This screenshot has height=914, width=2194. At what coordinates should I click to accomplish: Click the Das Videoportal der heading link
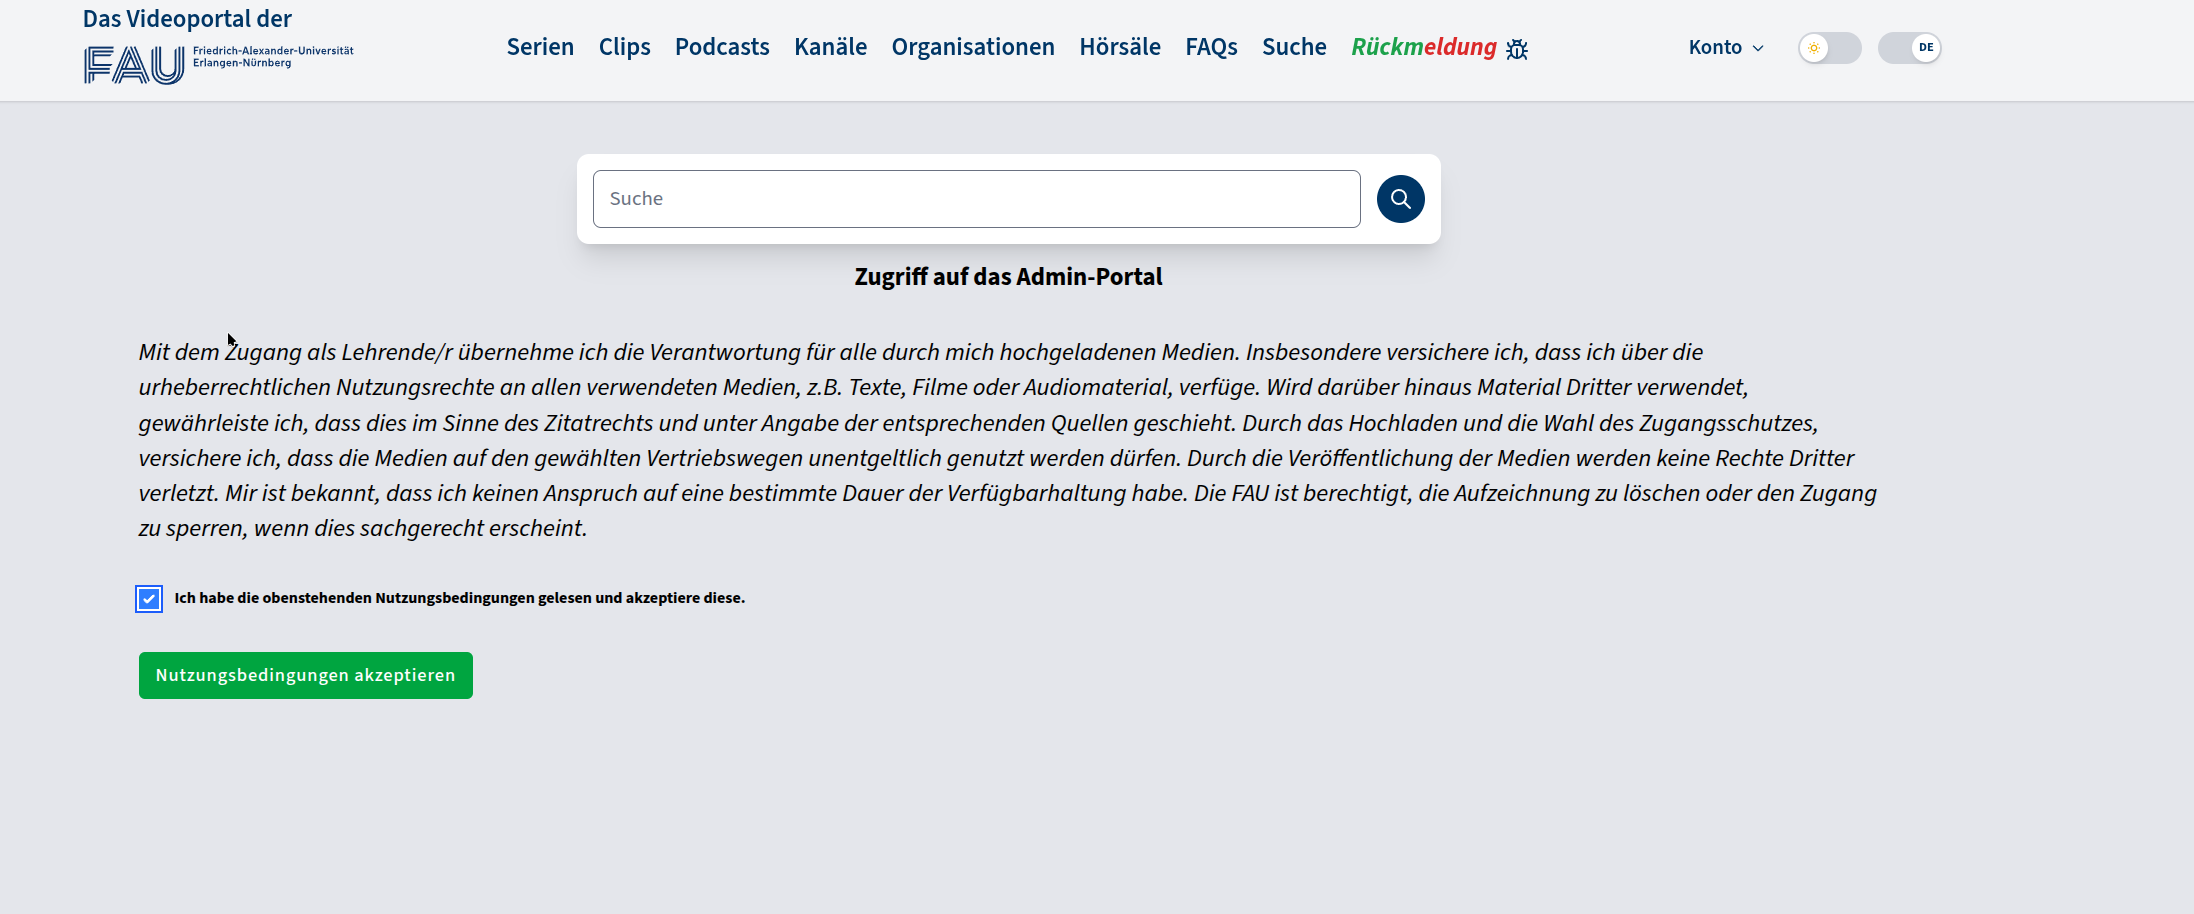(x=187, y=19)
